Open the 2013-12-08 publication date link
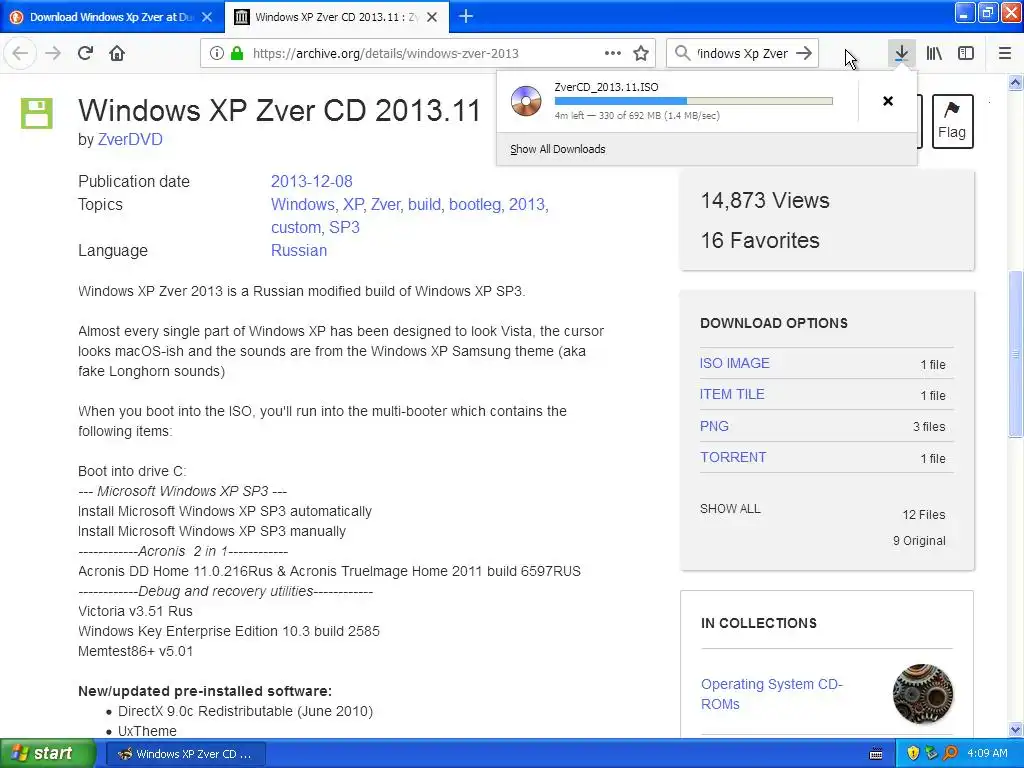Image resolution: width=1024 pixels, height=768 pixels. point(312,182)
